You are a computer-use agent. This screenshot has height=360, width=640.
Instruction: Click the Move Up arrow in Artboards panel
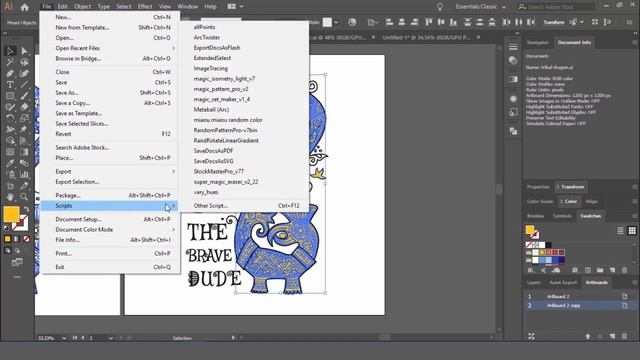[x=588, y=336]
